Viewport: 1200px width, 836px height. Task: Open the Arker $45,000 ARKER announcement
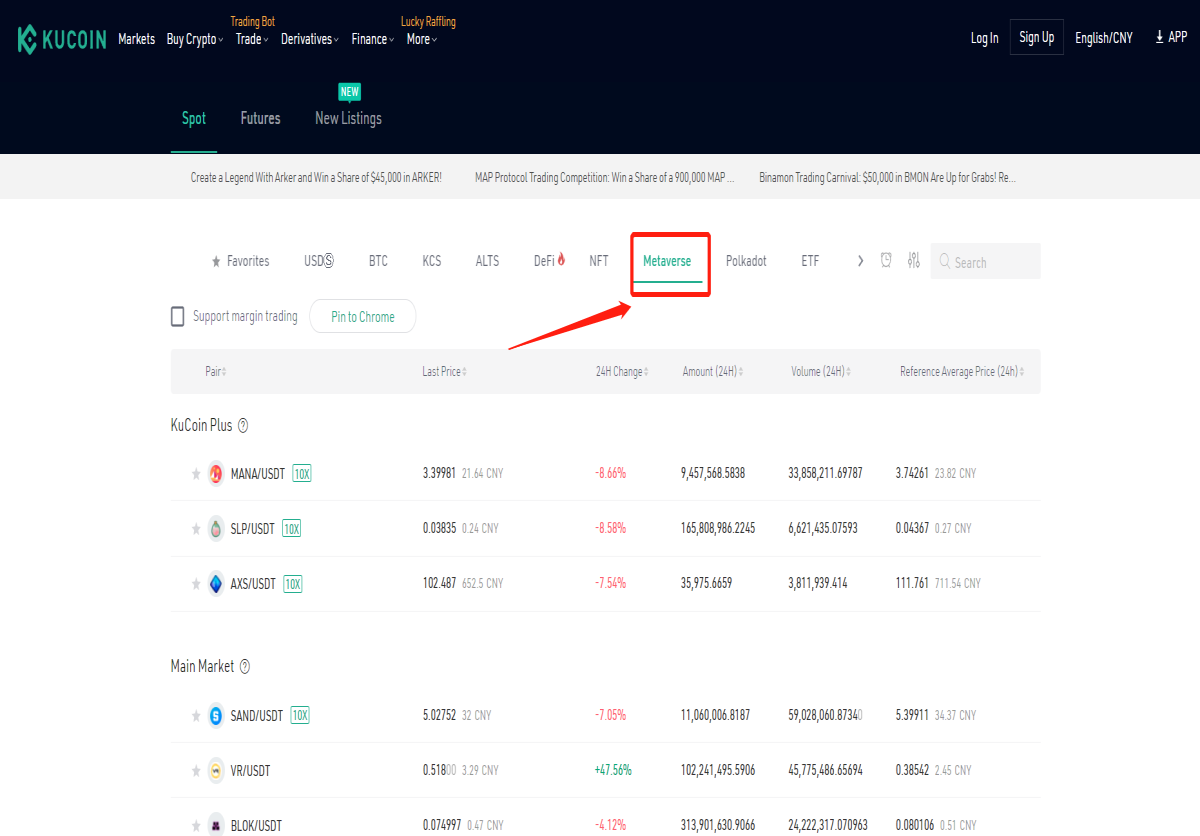coord(316,177)
